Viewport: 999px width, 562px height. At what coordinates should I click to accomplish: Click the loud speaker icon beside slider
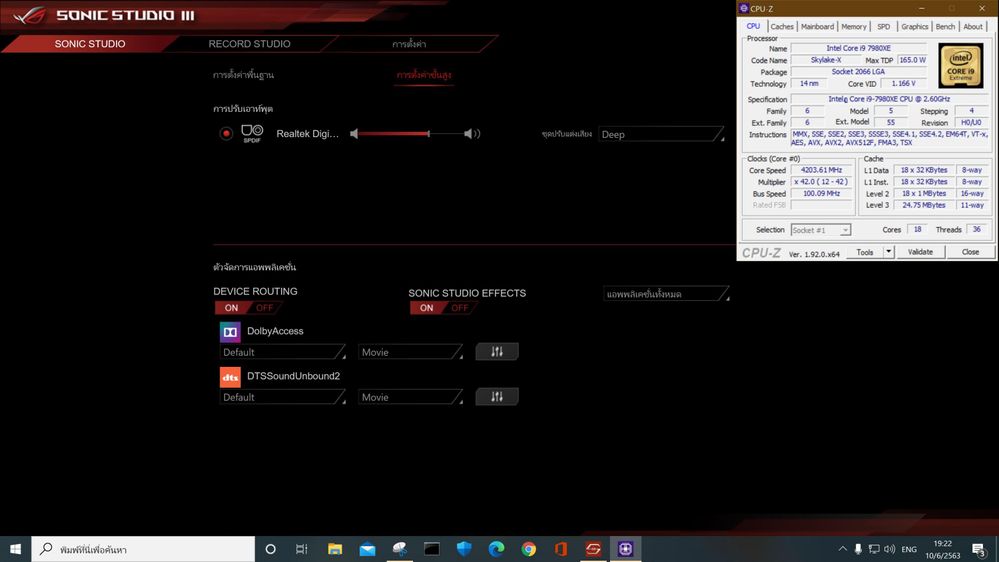click(472, 134)
